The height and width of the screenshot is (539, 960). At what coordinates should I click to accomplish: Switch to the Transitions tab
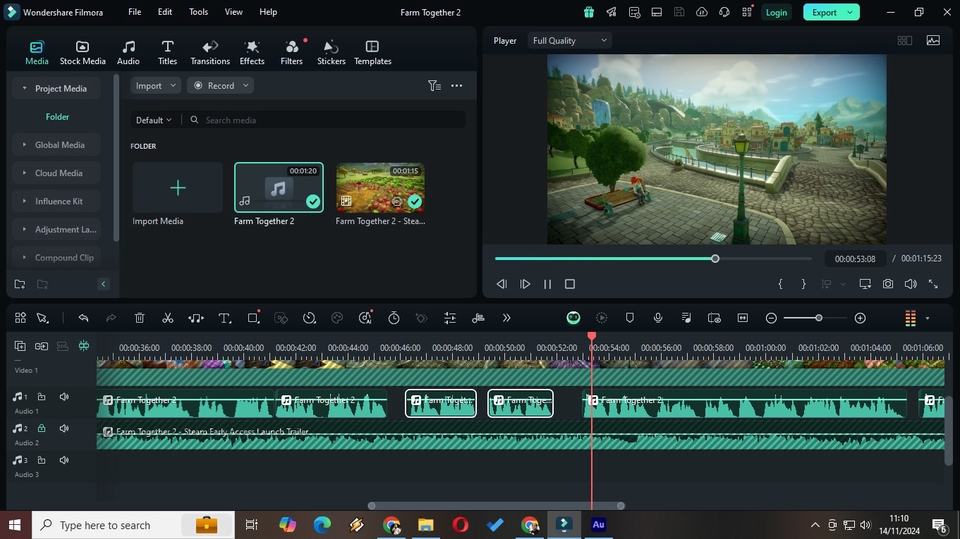[210, 52]
